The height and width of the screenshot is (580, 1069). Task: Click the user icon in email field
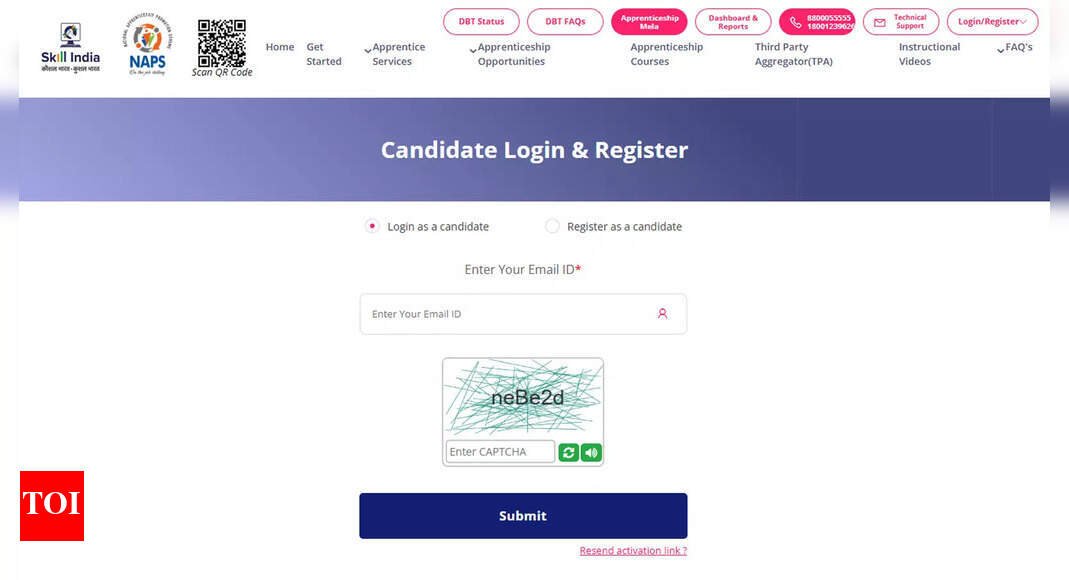(x=662, y=314)
